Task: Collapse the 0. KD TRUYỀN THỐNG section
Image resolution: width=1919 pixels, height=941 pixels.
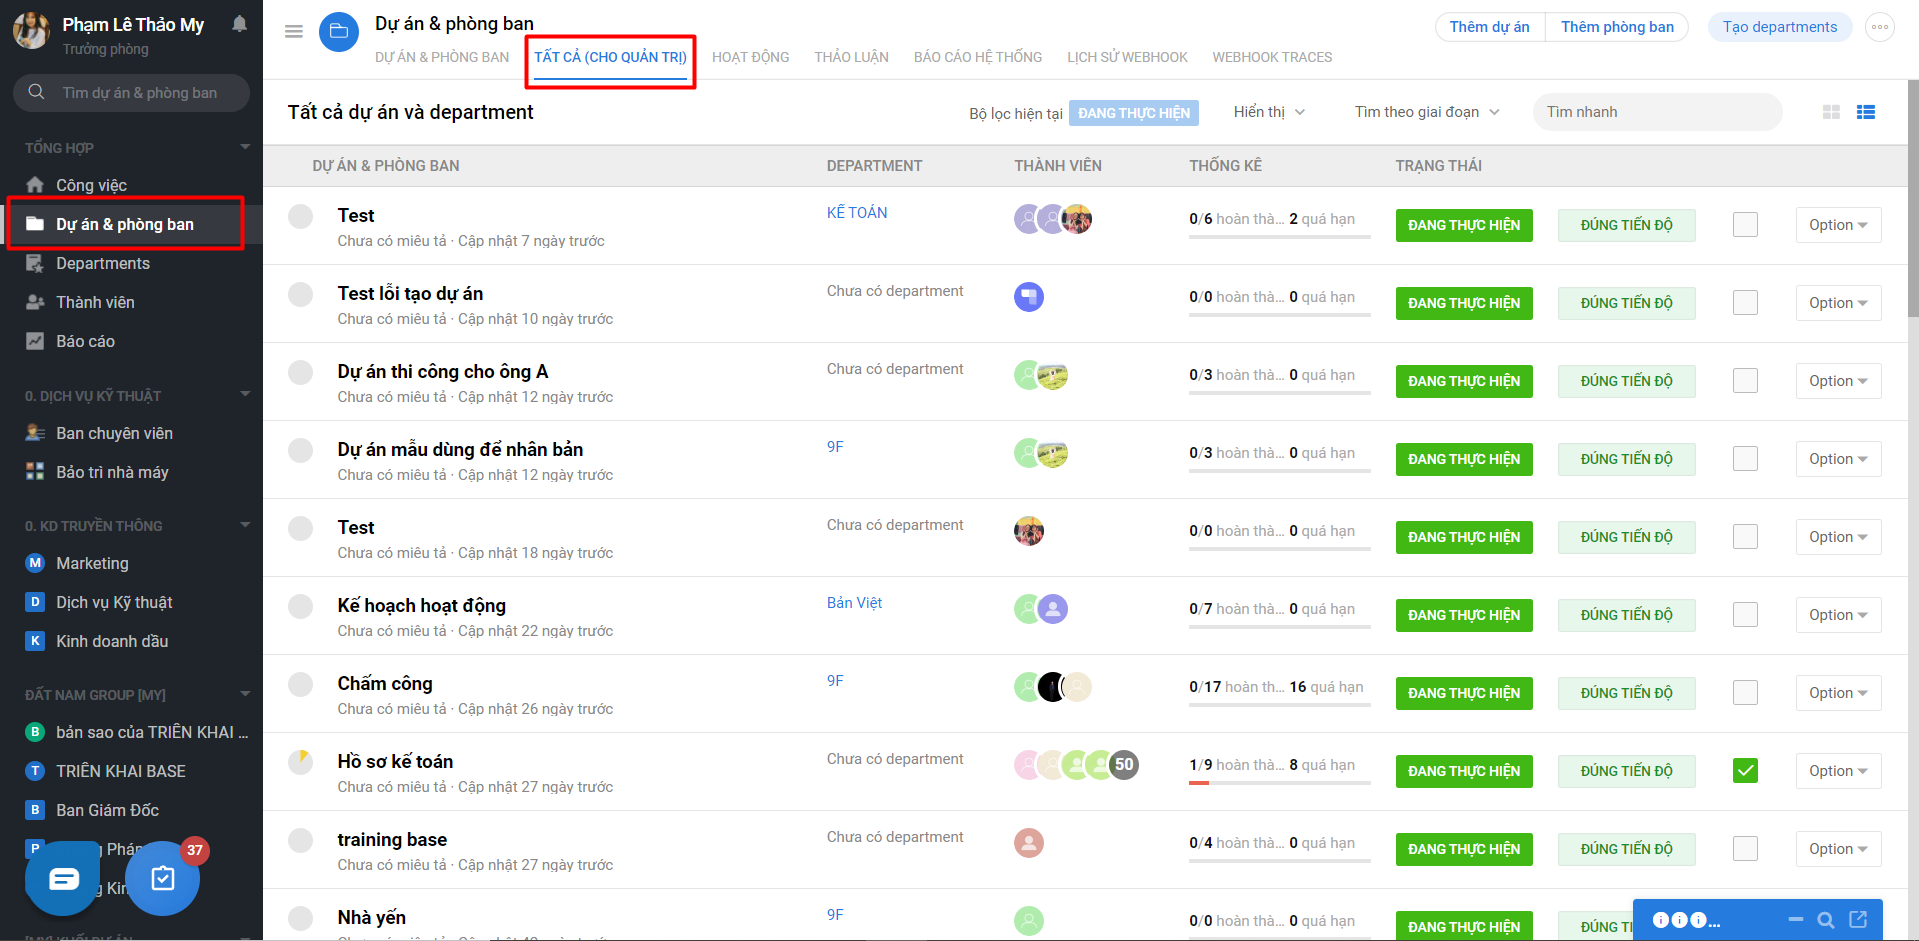Action: (245, 524)
